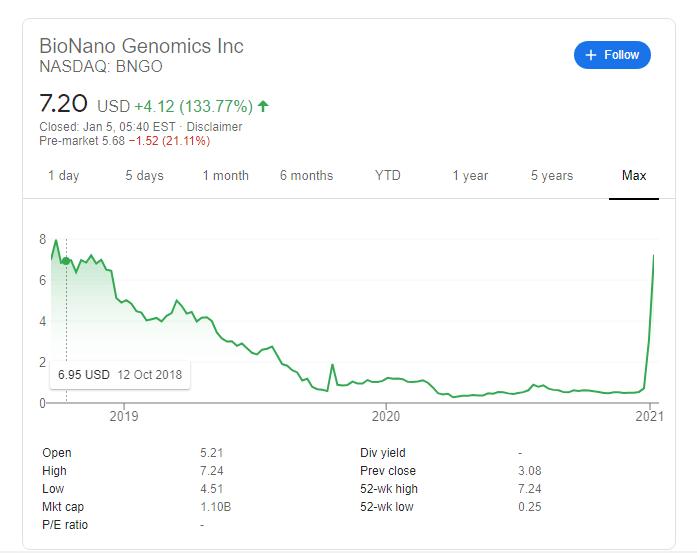Show the 6 months chart
The height and width of the screenshot is (553, 697).
coord(306,175)
